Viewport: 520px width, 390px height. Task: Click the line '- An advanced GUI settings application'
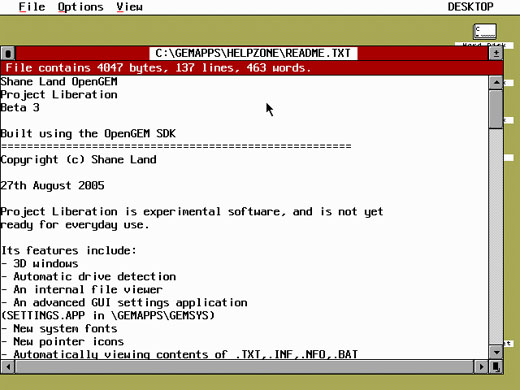124,303
